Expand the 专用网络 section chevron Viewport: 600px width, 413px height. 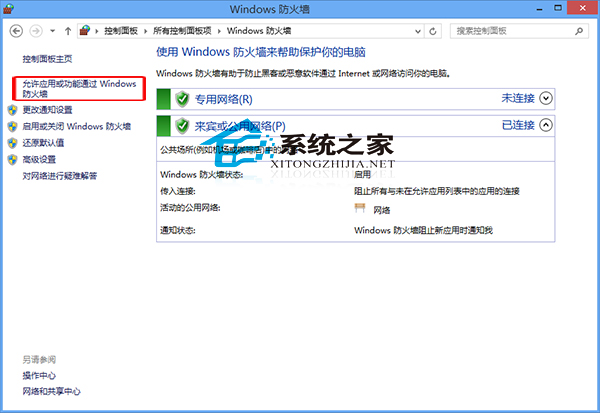(546, 98)
